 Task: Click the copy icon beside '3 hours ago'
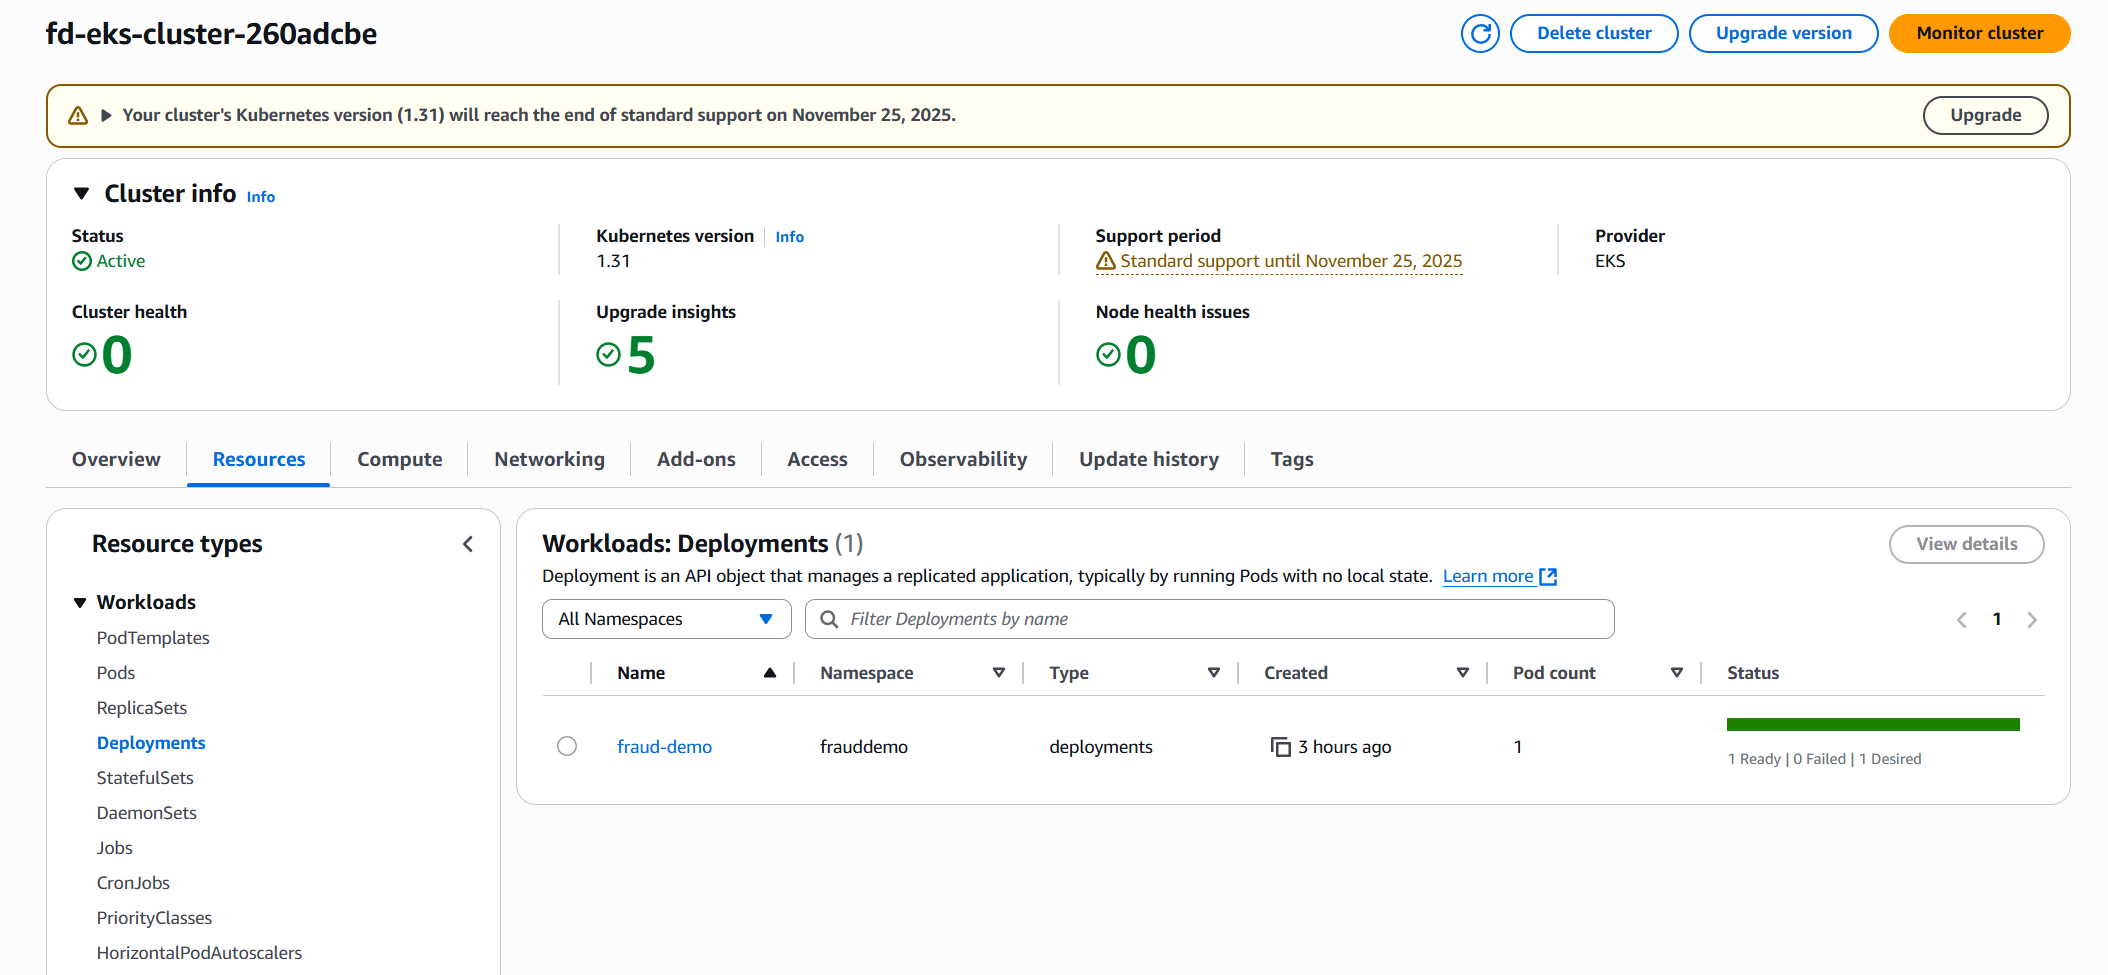1280,747
